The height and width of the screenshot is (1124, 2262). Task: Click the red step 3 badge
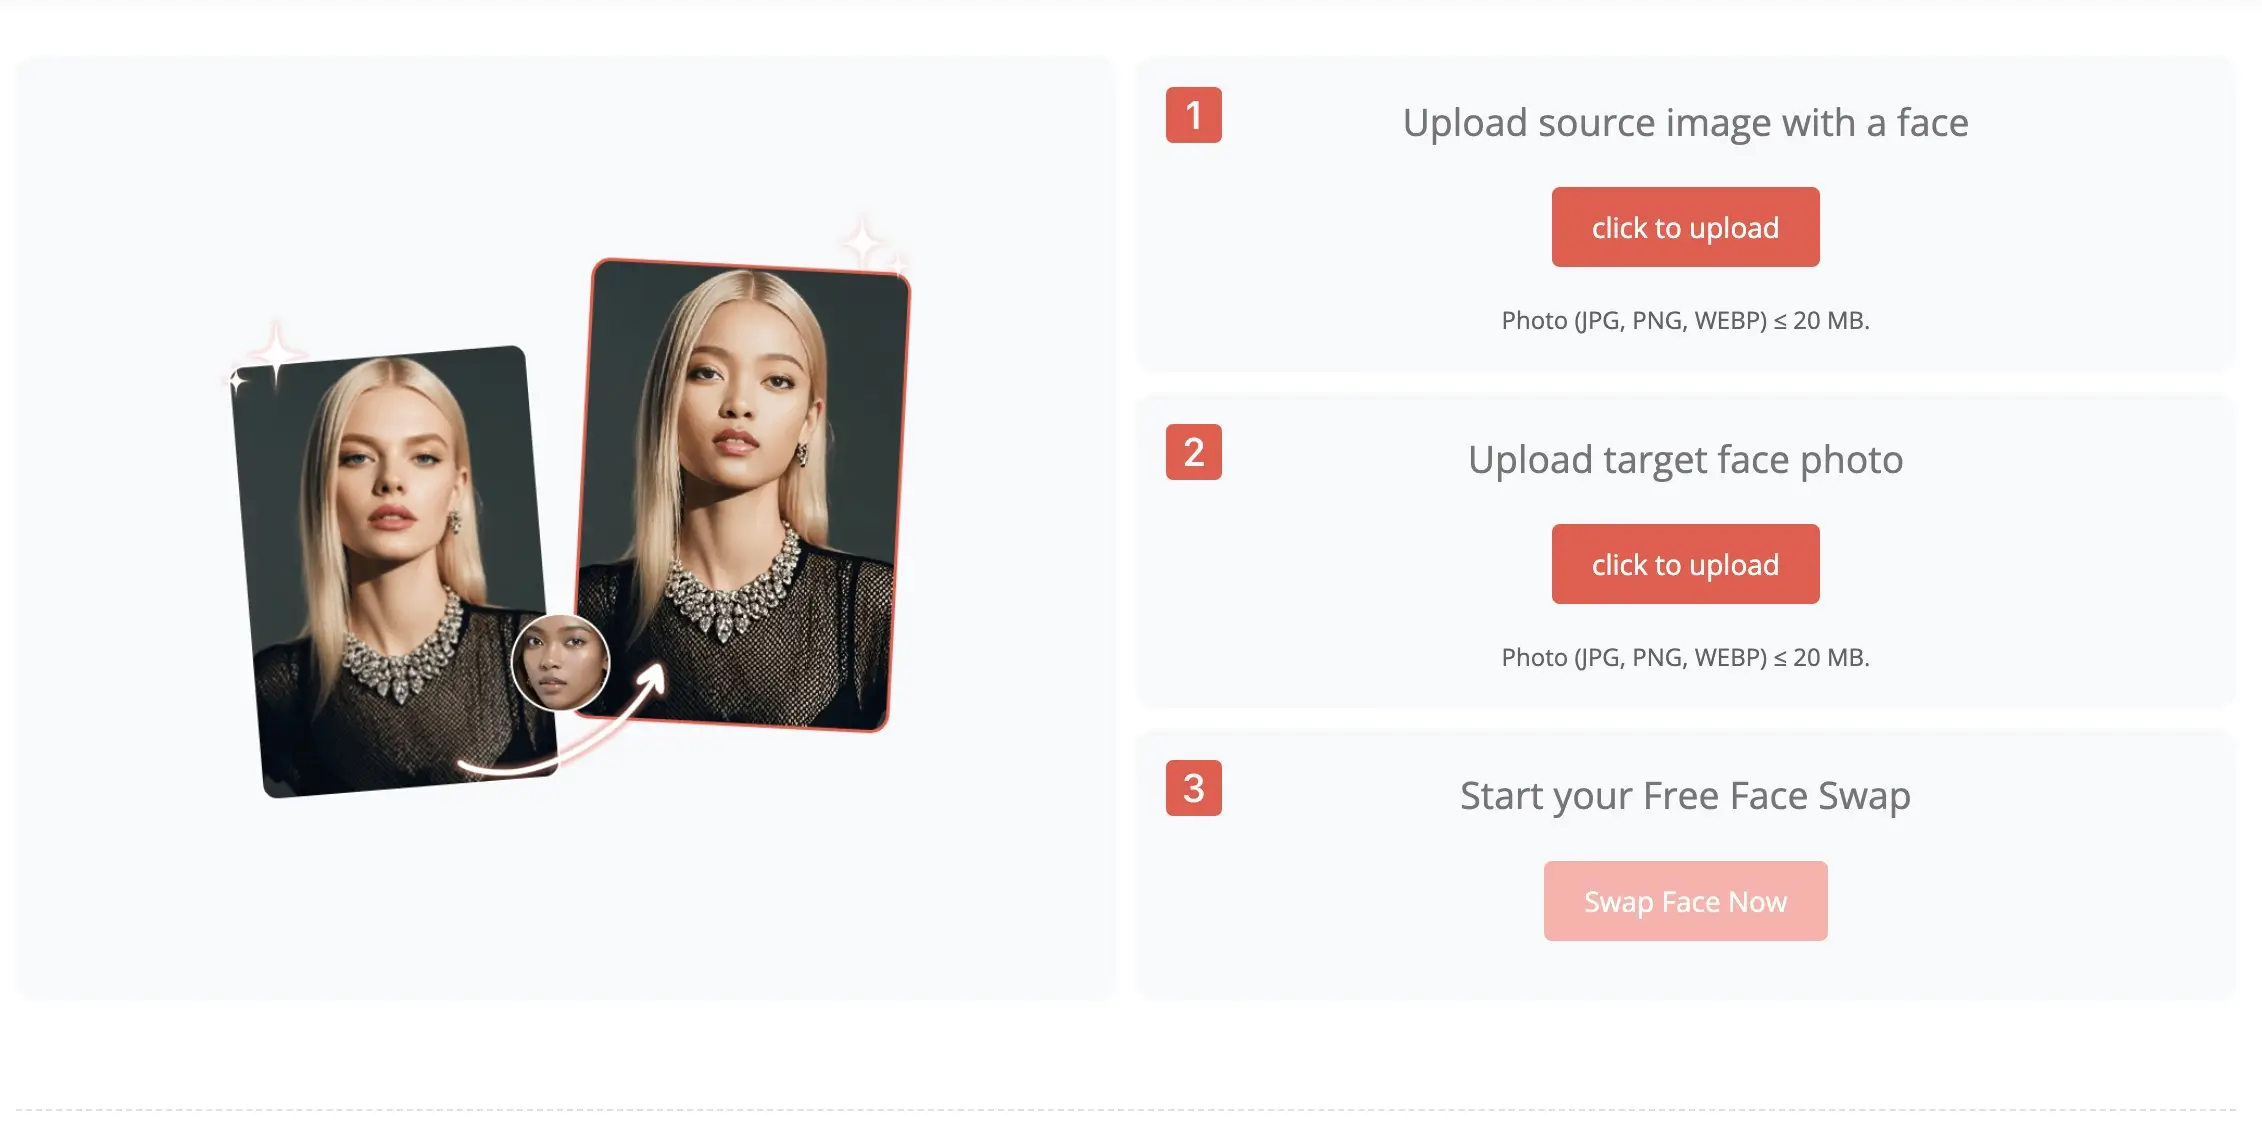[1194, 788]
